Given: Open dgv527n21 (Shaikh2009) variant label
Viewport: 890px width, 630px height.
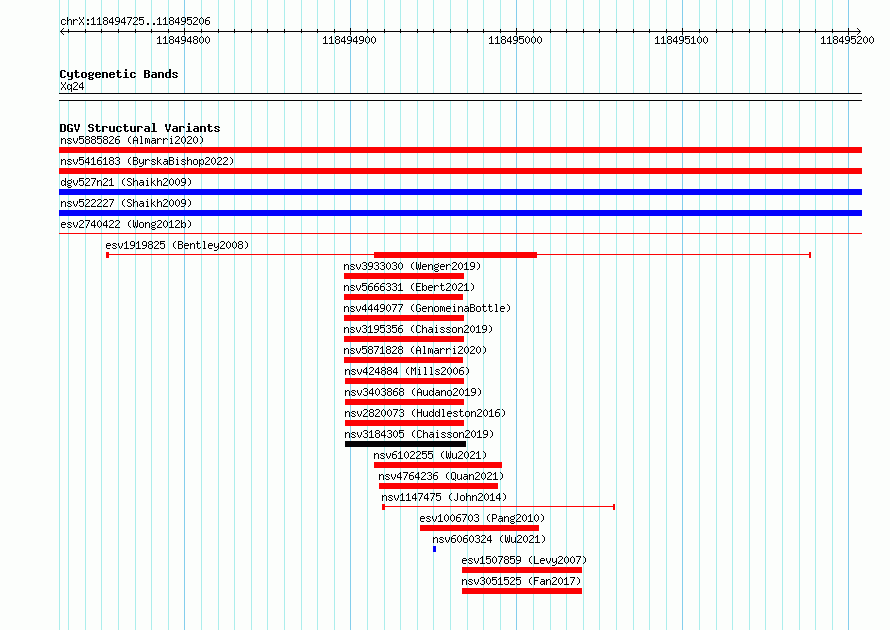Looking at the screenshot, I should pyautogui.click(x=126, y=182).
